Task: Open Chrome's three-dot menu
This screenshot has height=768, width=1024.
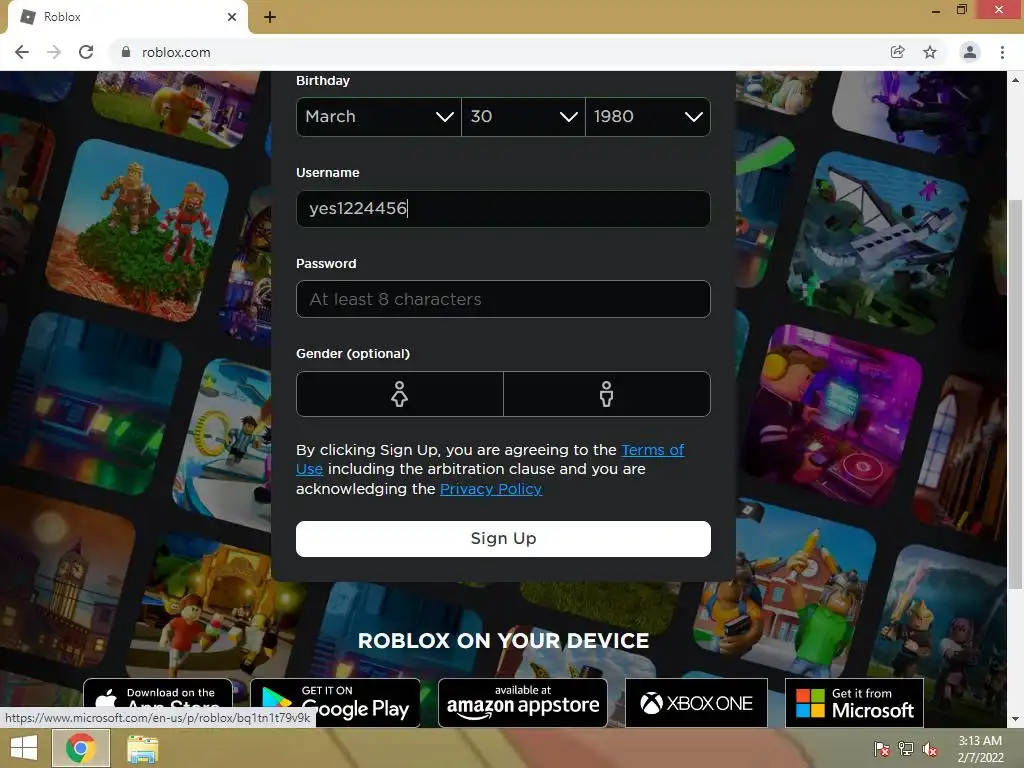Action: click(1002, 52)
